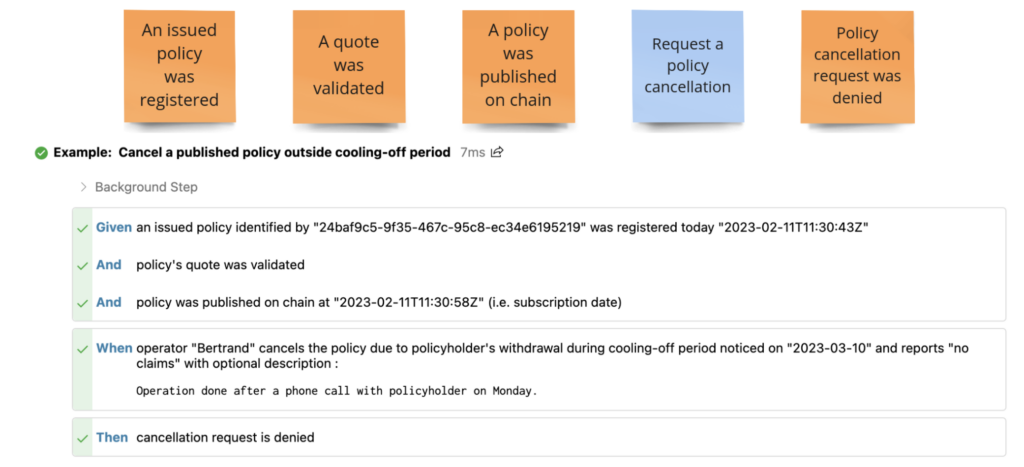Click the checkmark on the Then step
1024x467 pixels.
[82, 437]
